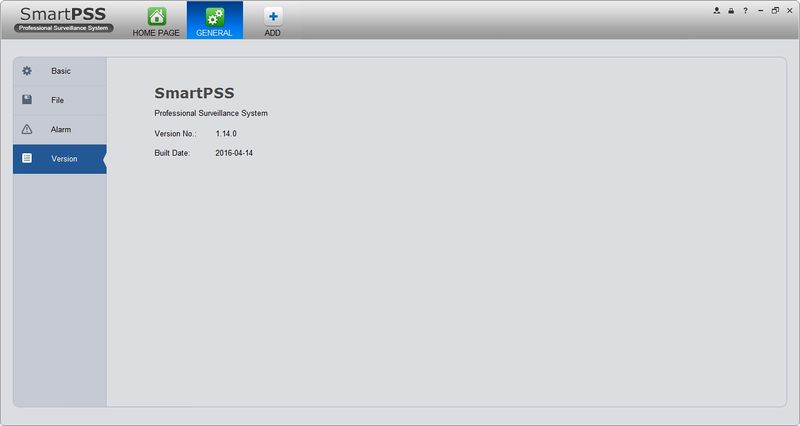Click the Built Date label

coord(172,153)
